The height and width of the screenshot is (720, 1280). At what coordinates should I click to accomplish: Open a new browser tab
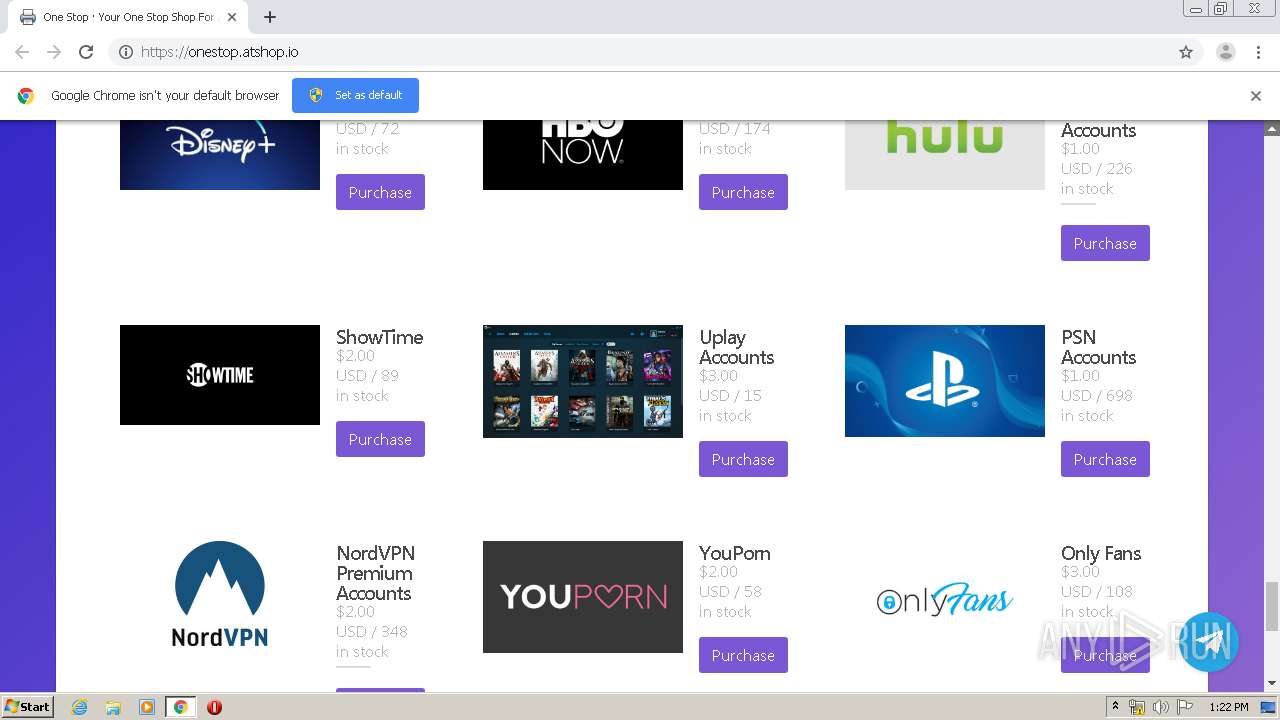pyautogui.click(x=270, y=17)
